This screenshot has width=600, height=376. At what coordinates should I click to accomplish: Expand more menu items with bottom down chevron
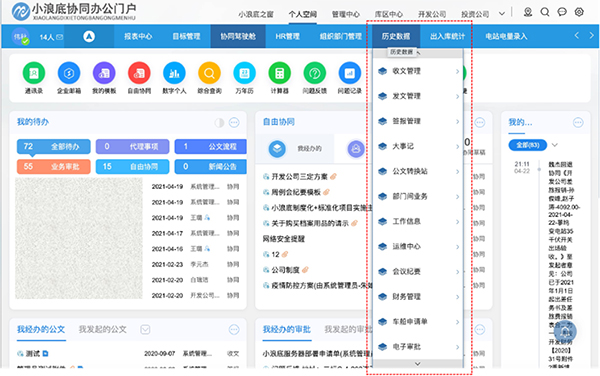tap(418, 363)
